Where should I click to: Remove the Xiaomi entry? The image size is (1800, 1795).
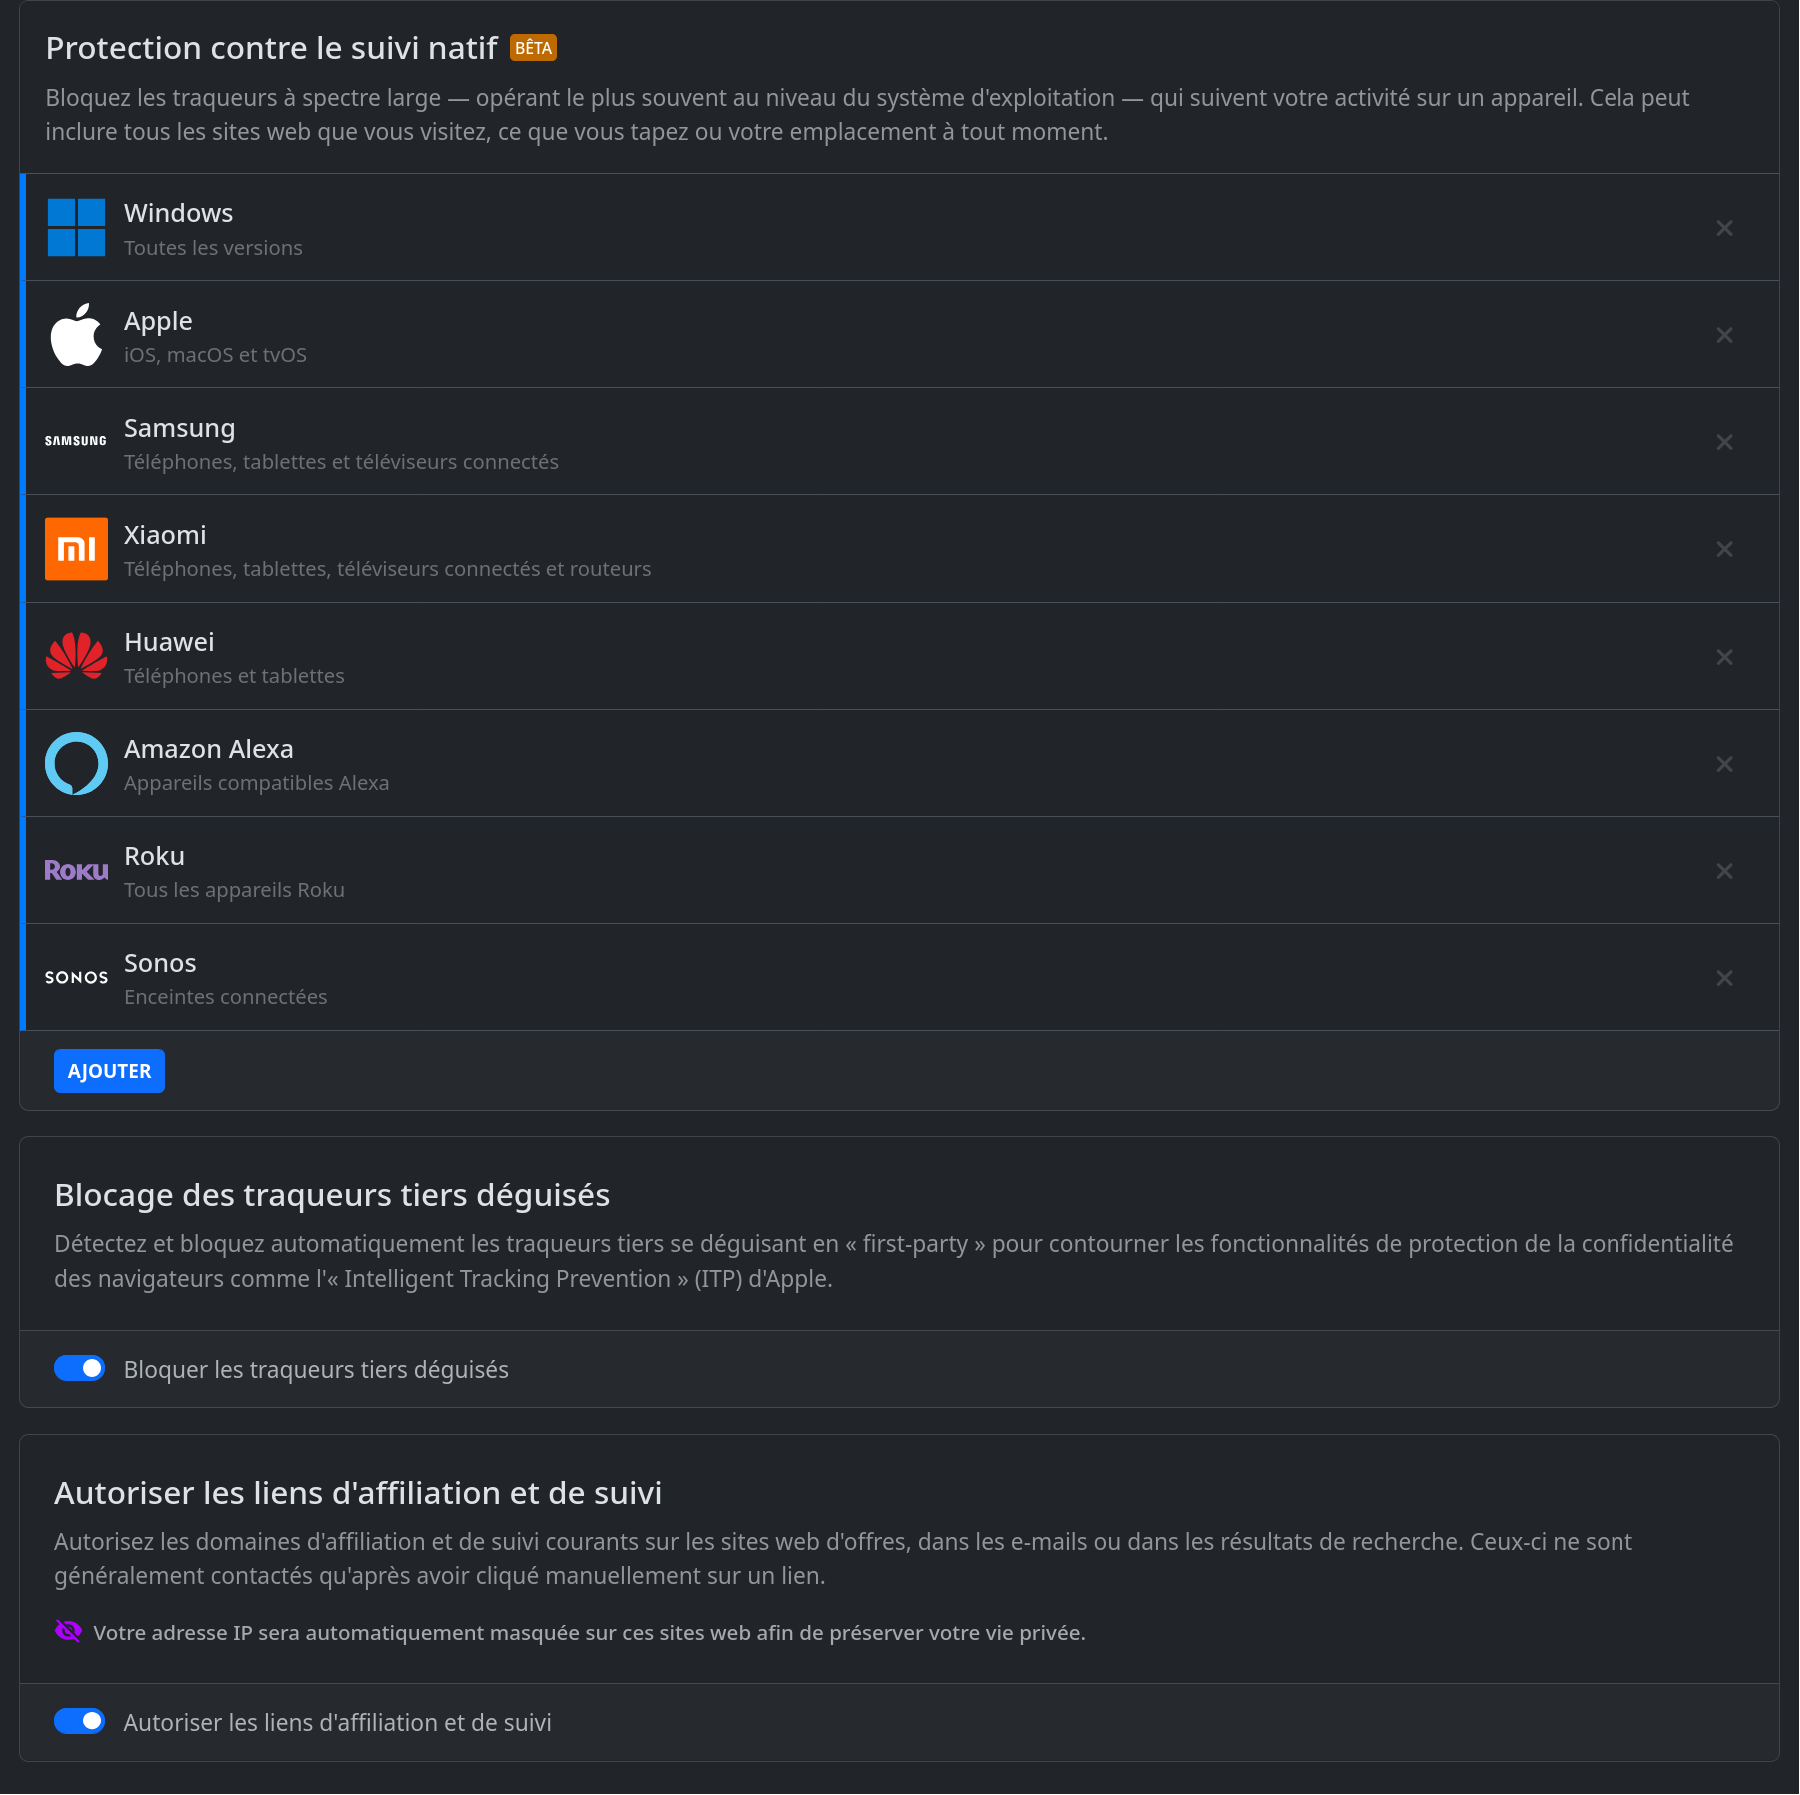click(1724, 549)
